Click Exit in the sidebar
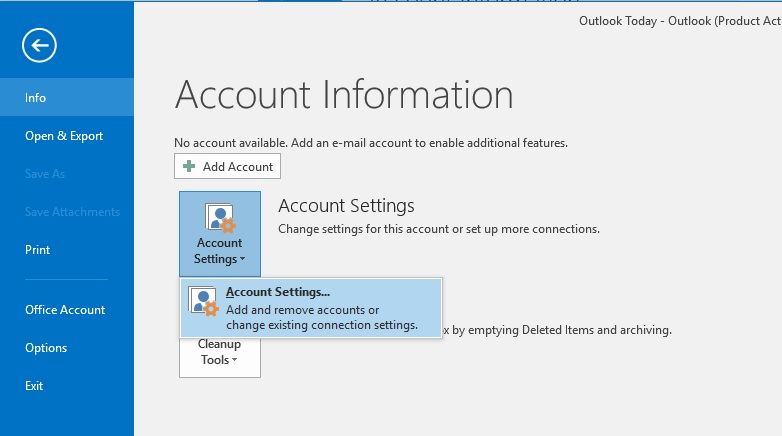This screenshot has height=436, width=782. pos(67,386)
